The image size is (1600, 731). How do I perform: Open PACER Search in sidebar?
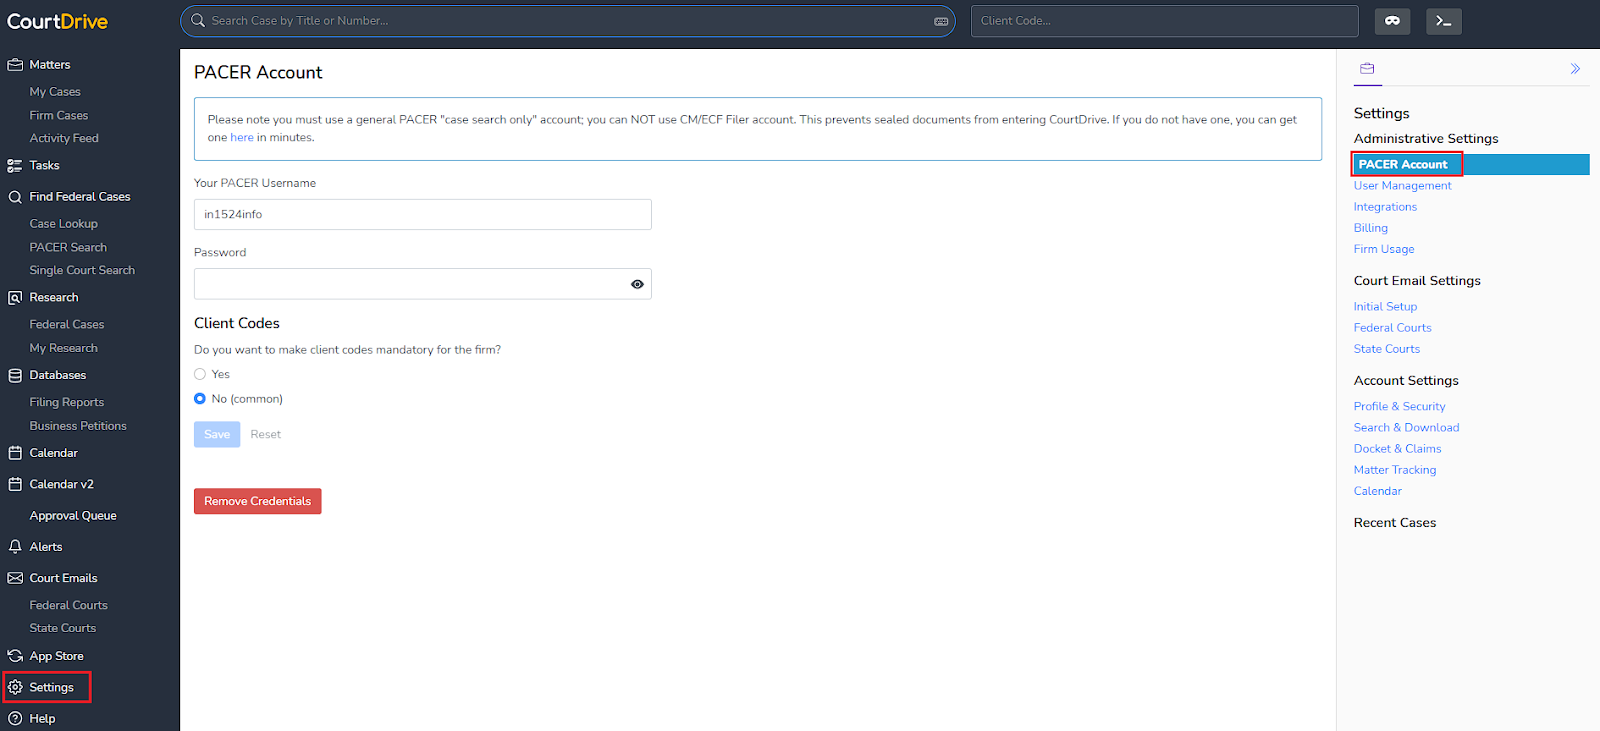click(68, 248)
